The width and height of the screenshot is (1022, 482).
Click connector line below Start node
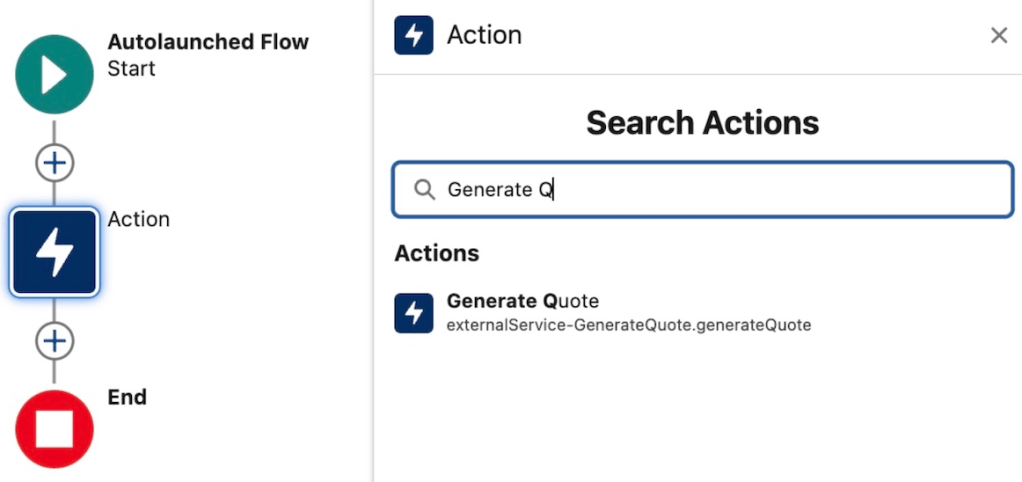point(54,128)
